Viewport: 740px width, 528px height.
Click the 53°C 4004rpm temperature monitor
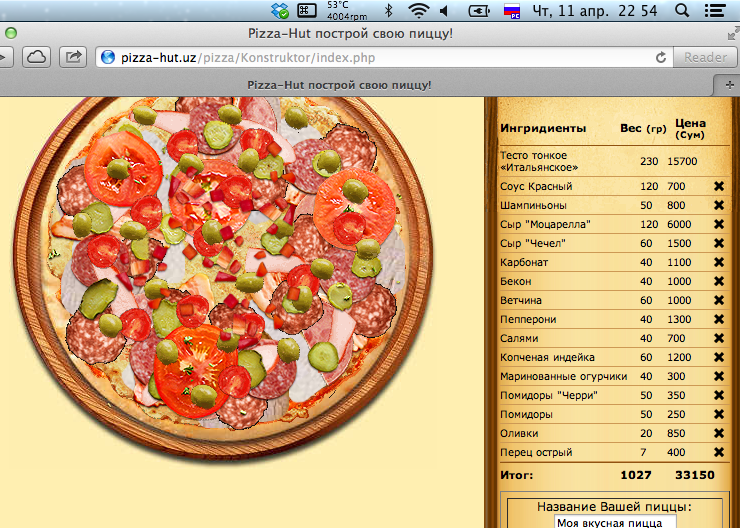(347, 10)
